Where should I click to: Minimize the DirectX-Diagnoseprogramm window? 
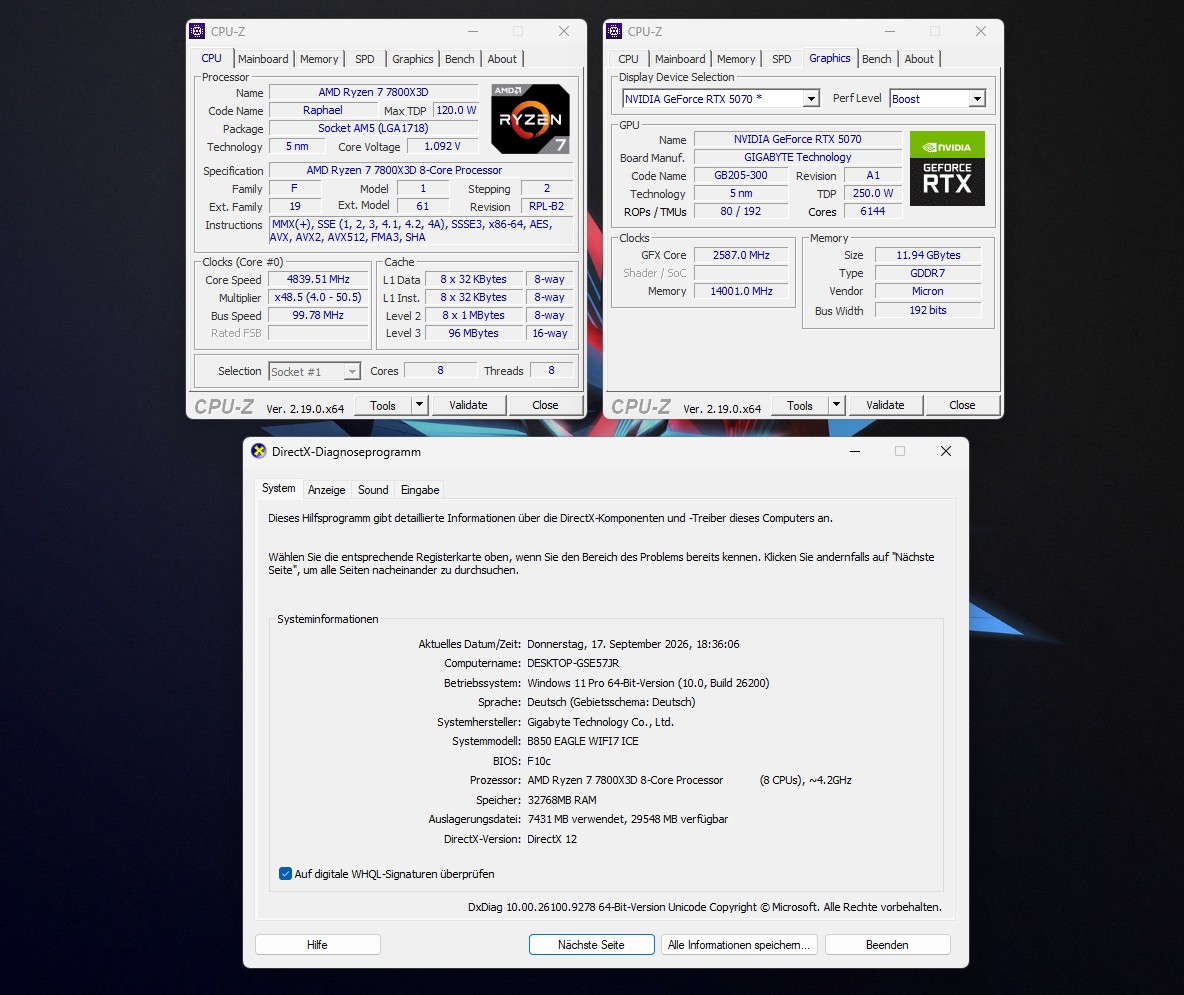pos(855,451)
